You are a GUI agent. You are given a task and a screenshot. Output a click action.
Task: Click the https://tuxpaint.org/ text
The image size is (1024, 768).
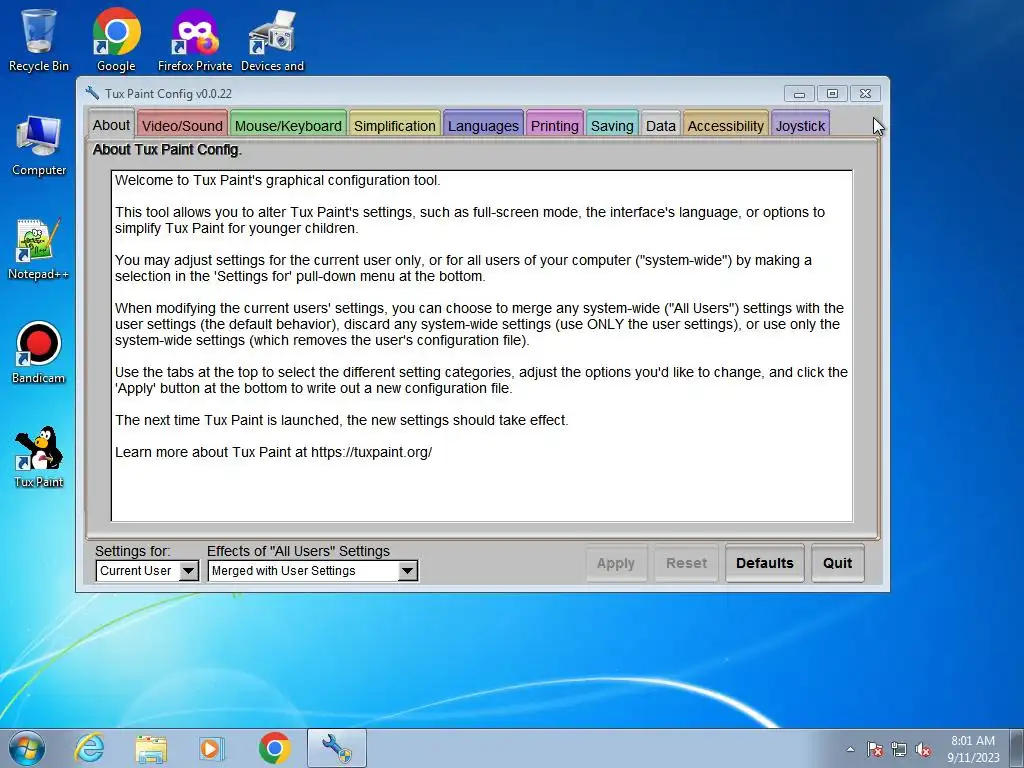tap(371, 452)
